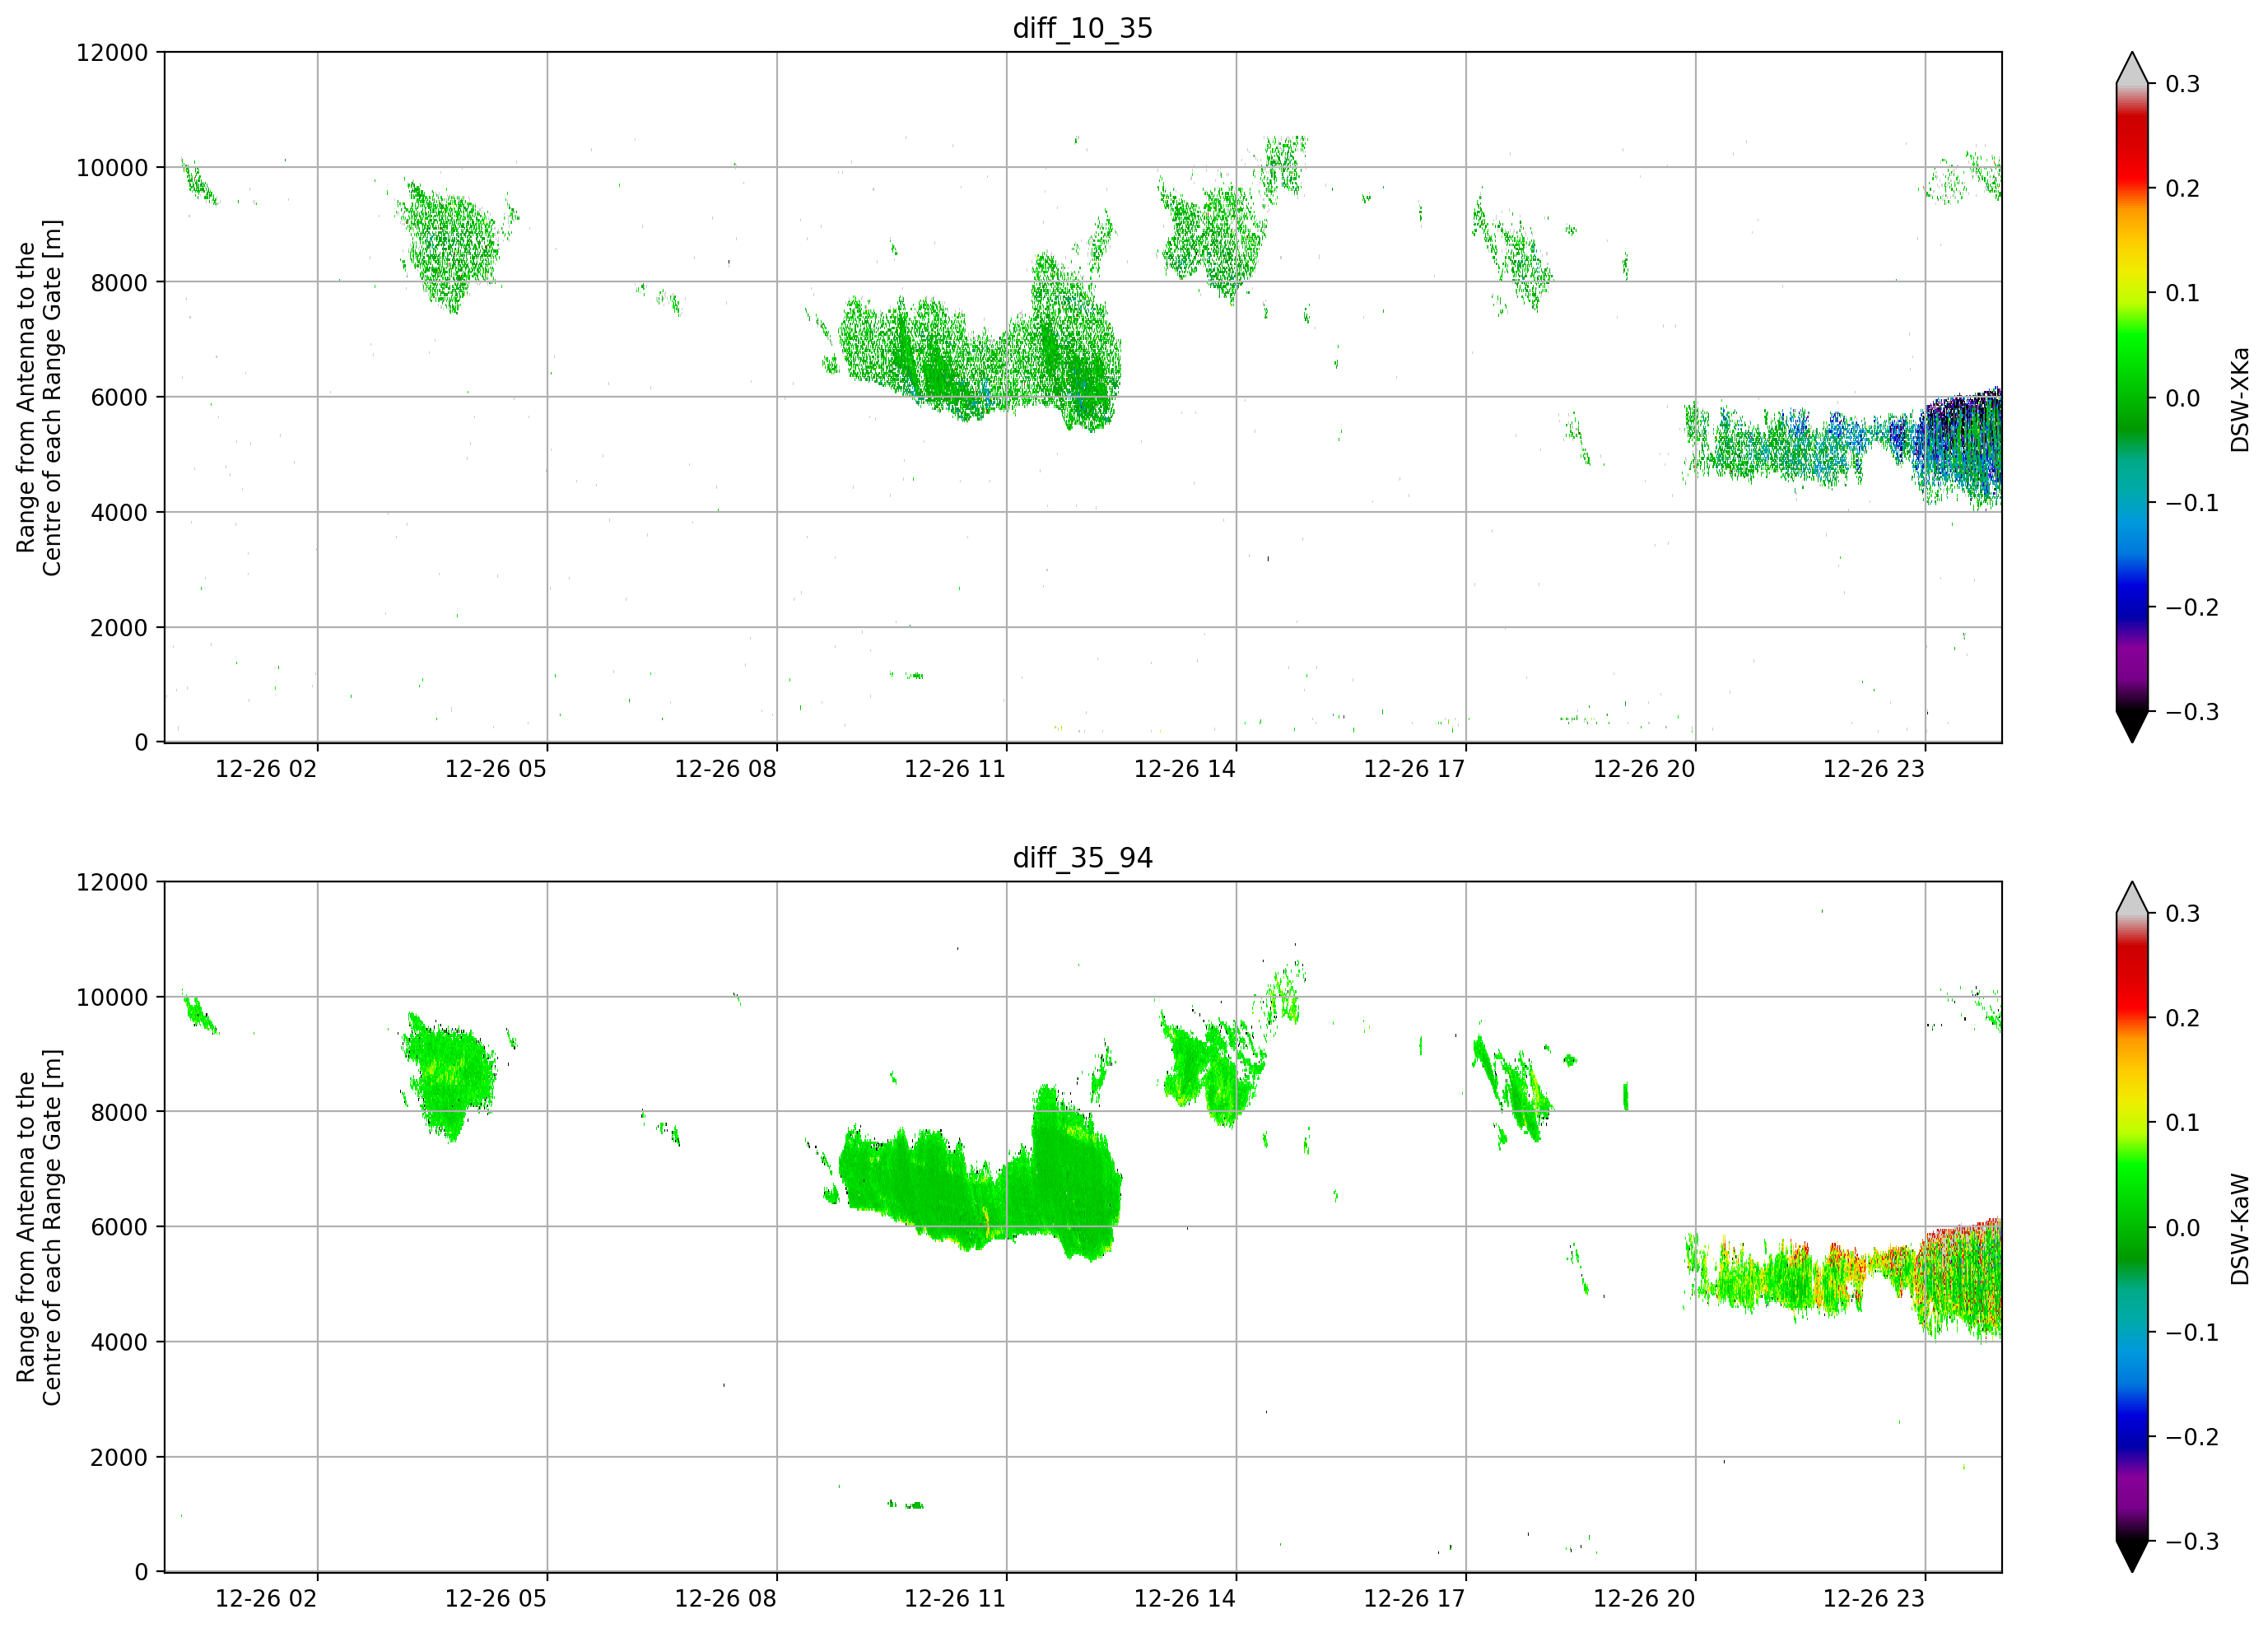Click the −0.2 tick on DSW-XKa colorbar
Viewport: 2268px width, 1628px height.
[2192, 607]
